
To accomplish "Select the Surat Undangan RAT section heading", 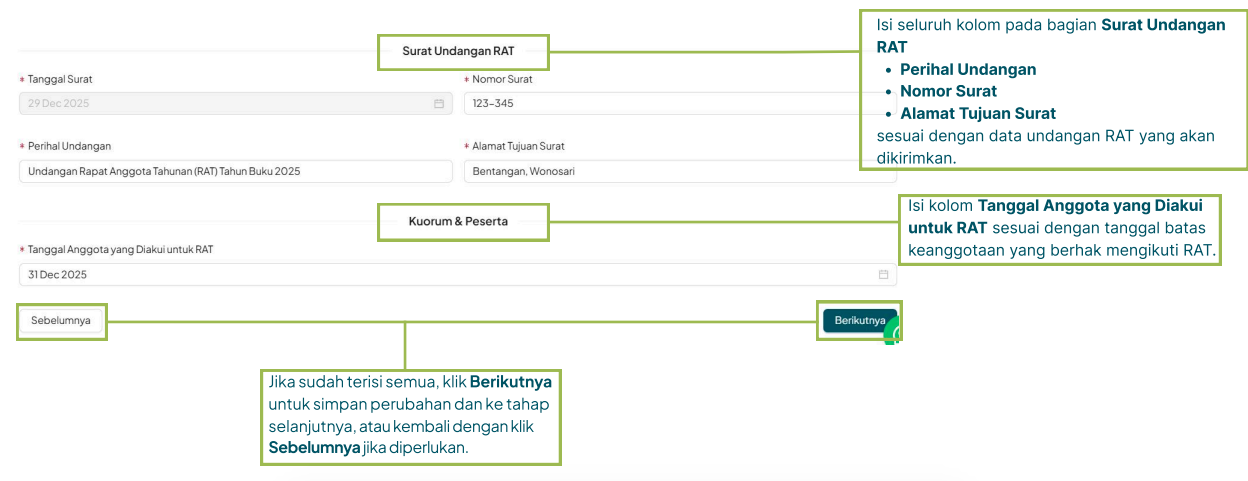I will click(x=462, y=51).
